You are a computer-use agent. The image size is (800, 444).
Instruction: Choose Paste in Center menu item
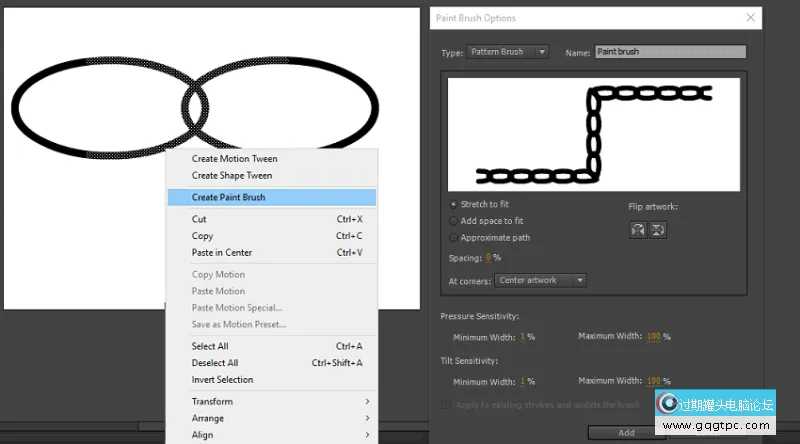(270, 253)
